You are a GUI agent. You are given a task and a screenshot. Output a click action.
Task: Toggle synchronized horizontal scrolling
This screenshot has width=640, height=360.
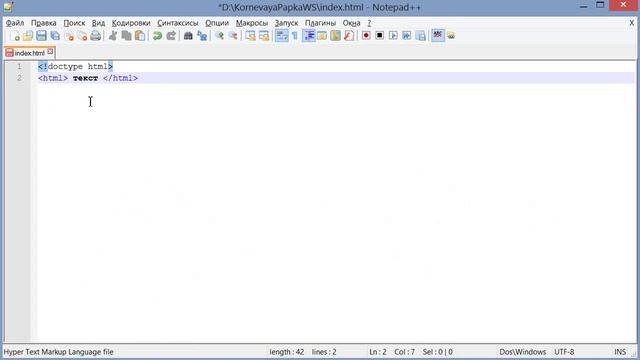click(264, 36)
